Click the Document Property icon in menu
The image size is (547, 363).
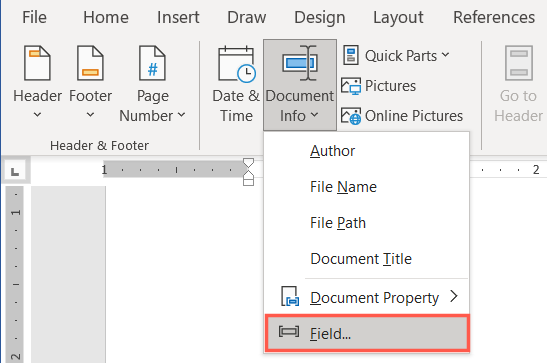290,296
